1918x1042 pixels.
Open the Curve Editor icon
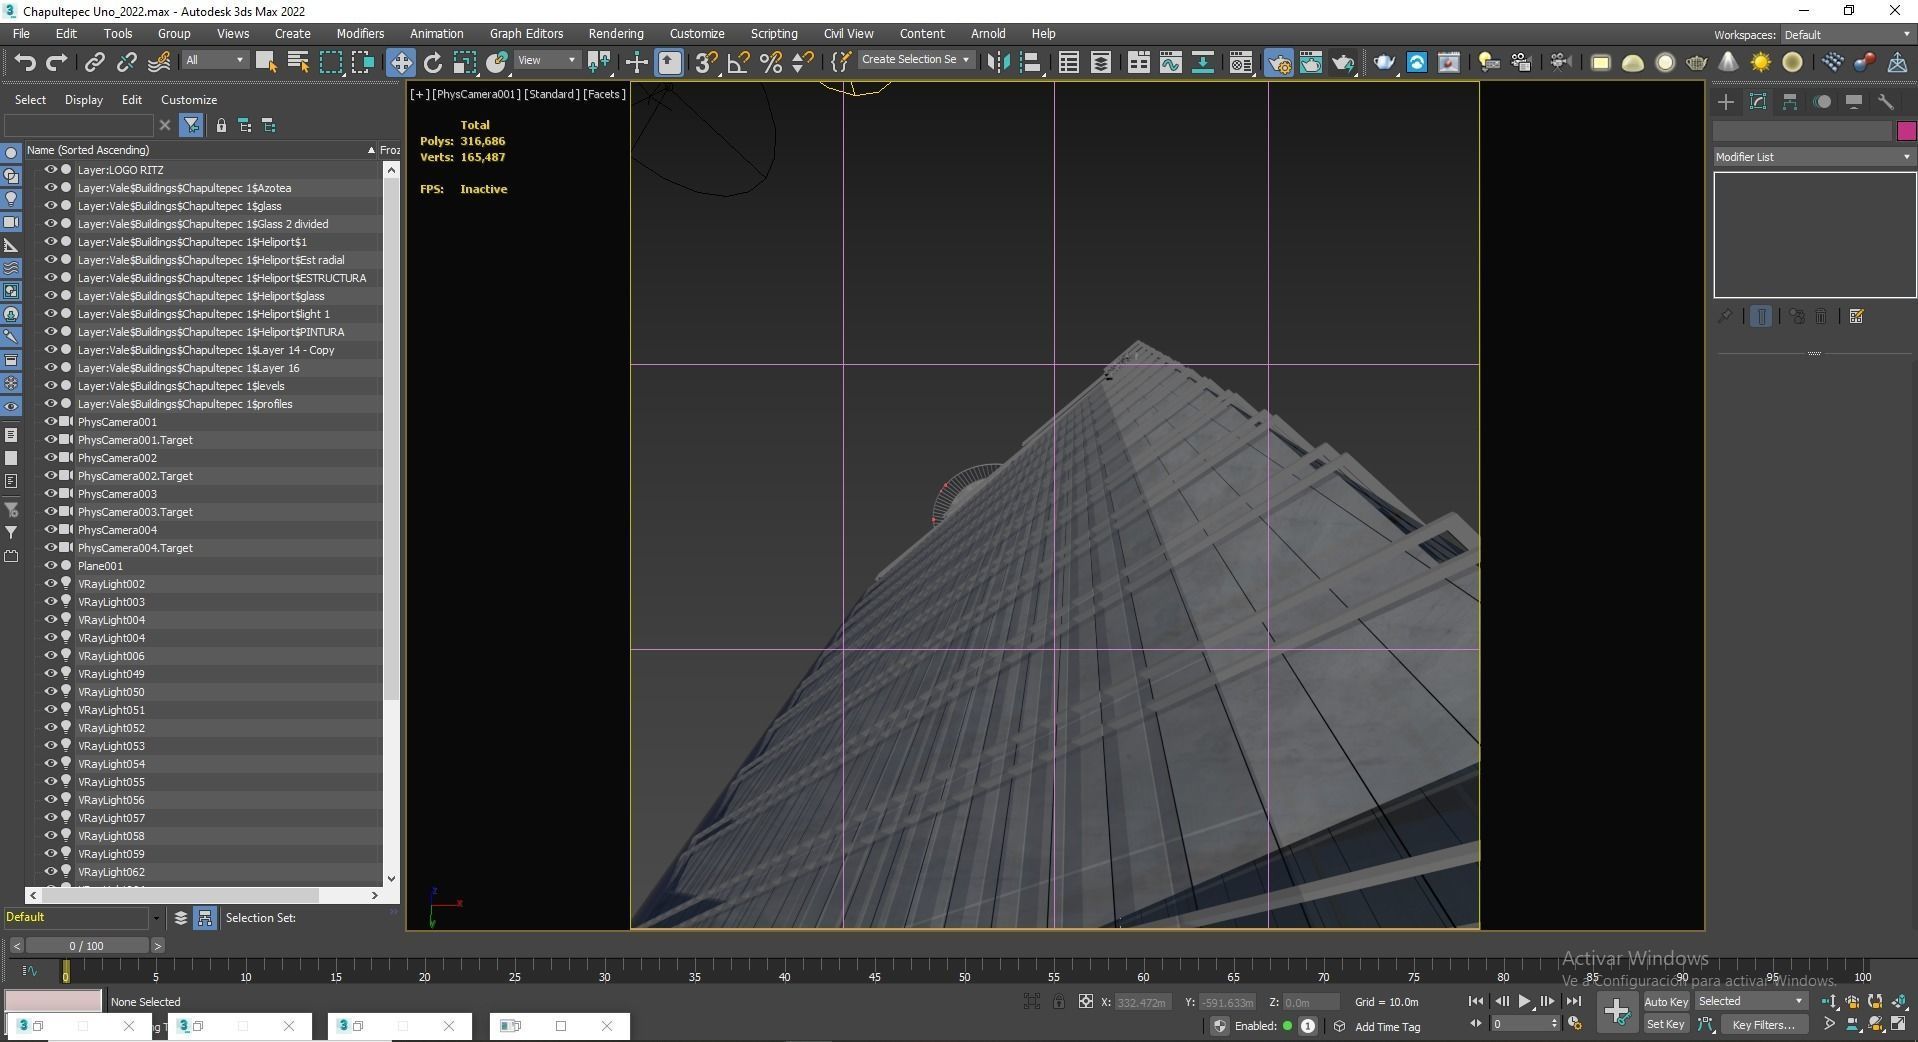point(1170,63)
